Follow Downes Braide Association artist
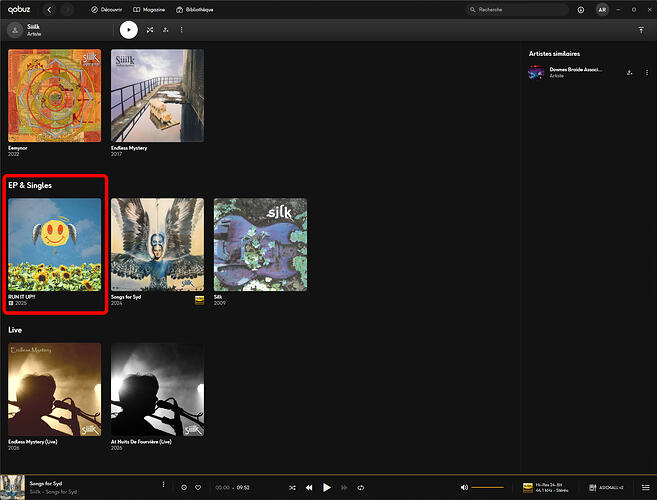 [x=629, y=73]
